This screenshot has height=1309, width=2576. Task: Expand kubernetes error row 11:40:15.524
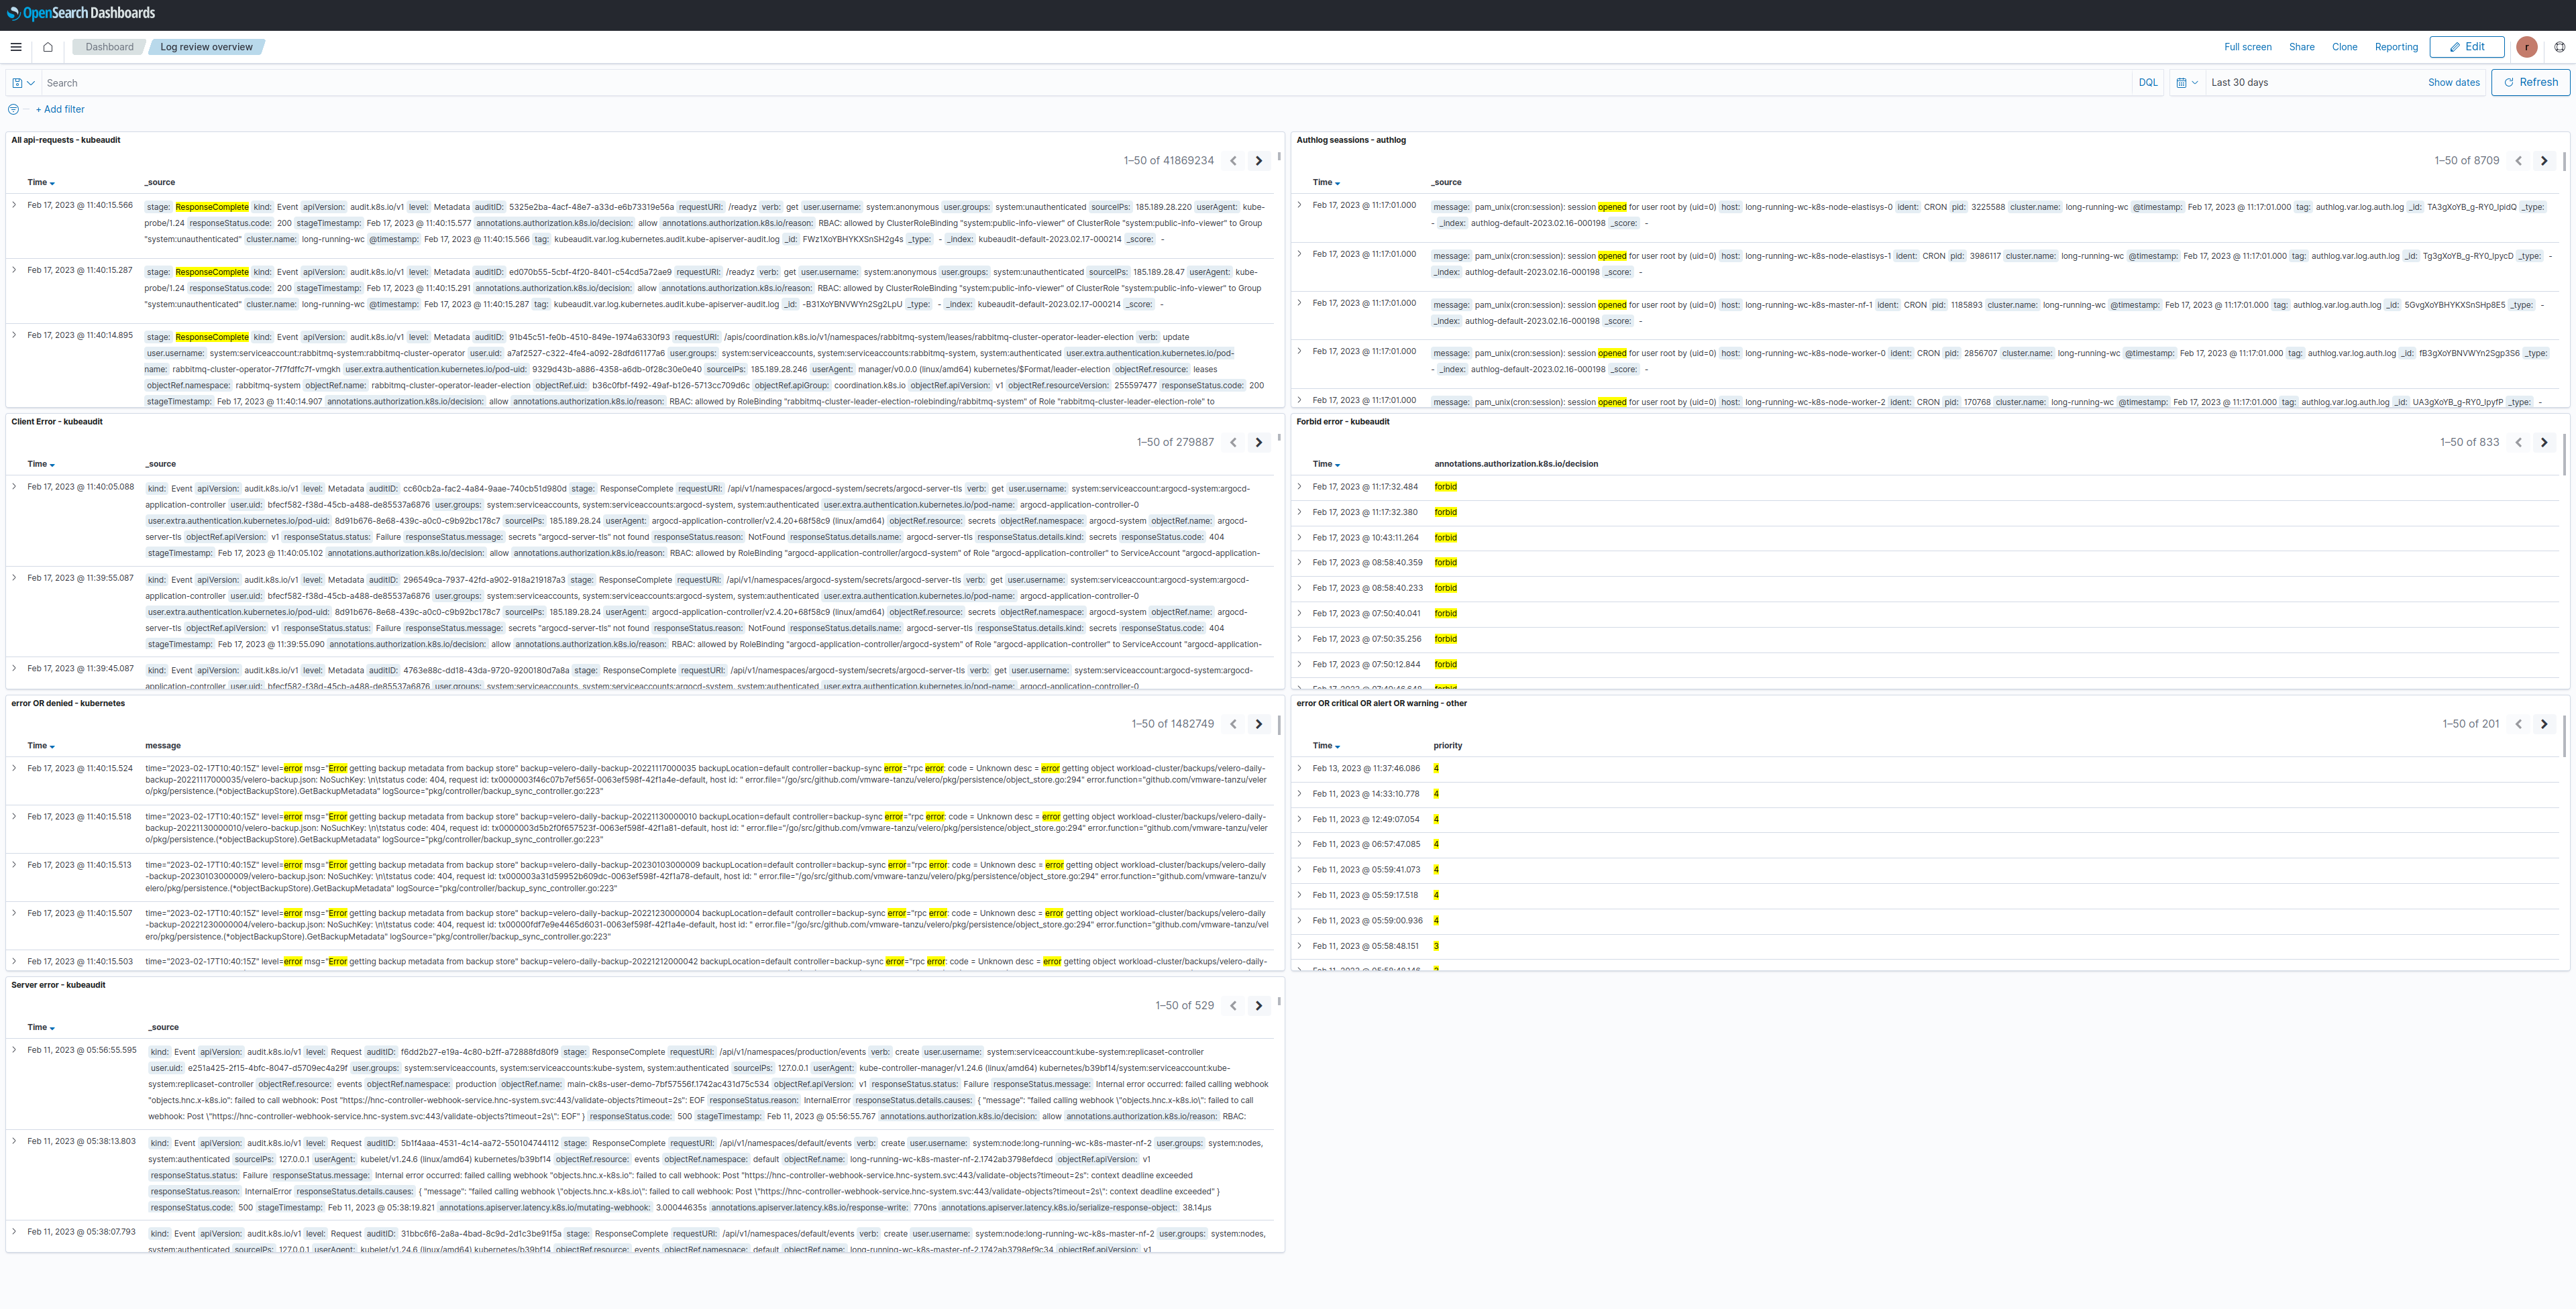point(14,768)
